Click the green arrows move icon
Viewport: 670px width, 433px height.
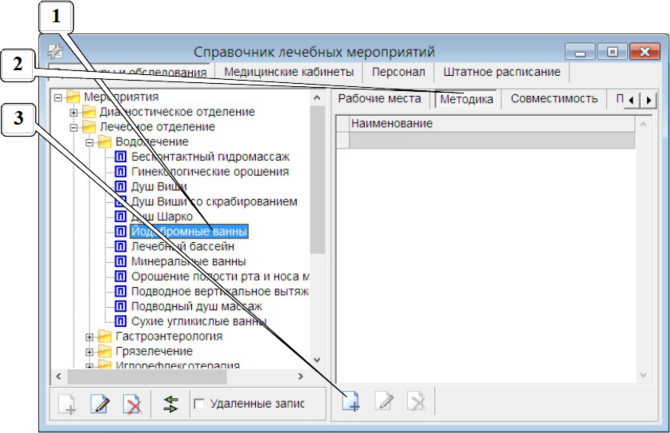[x=170, y=404]
